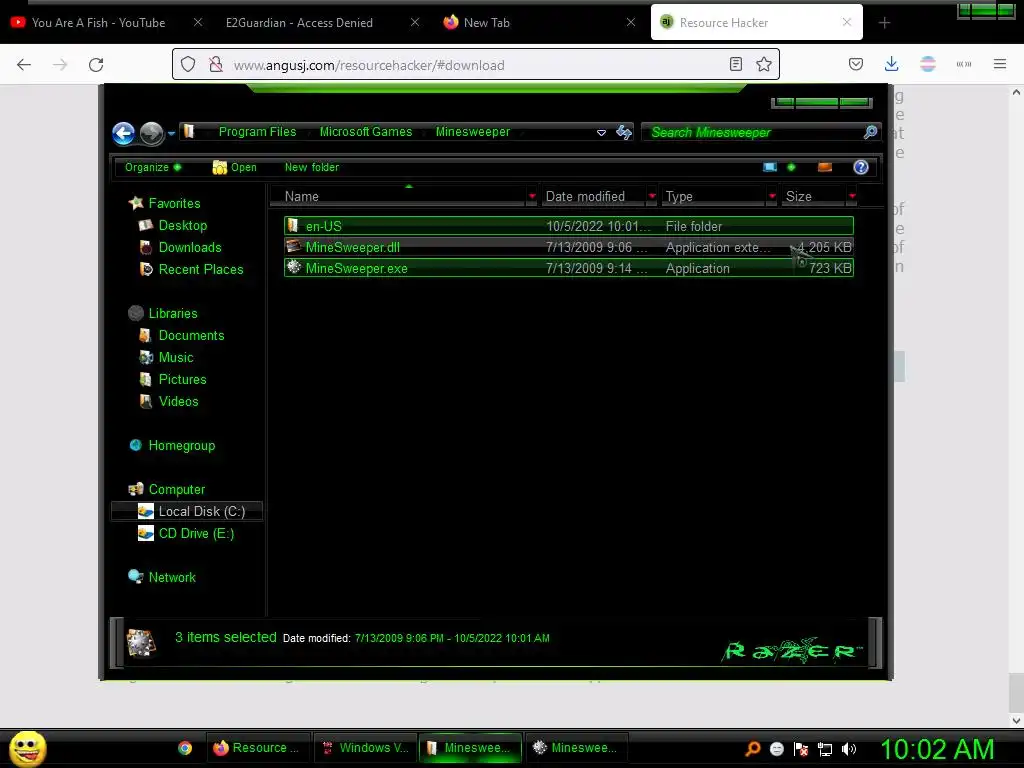This screenshot has height=768, width=1024.
Task: Open the Type column filter dropdown
Action: click(773, 197)
